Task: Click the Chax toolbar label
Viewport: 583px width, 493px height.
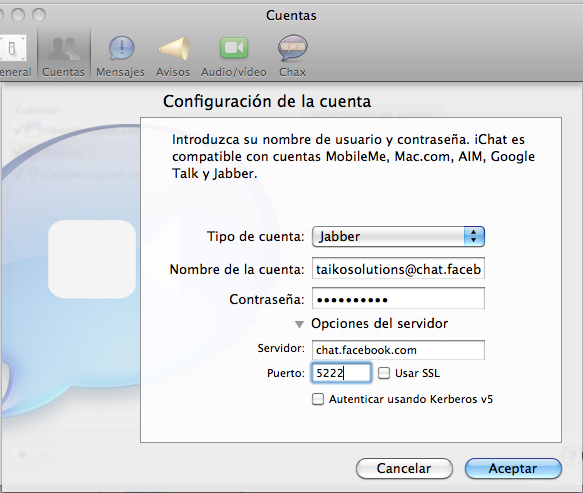Action: point(293,72)
